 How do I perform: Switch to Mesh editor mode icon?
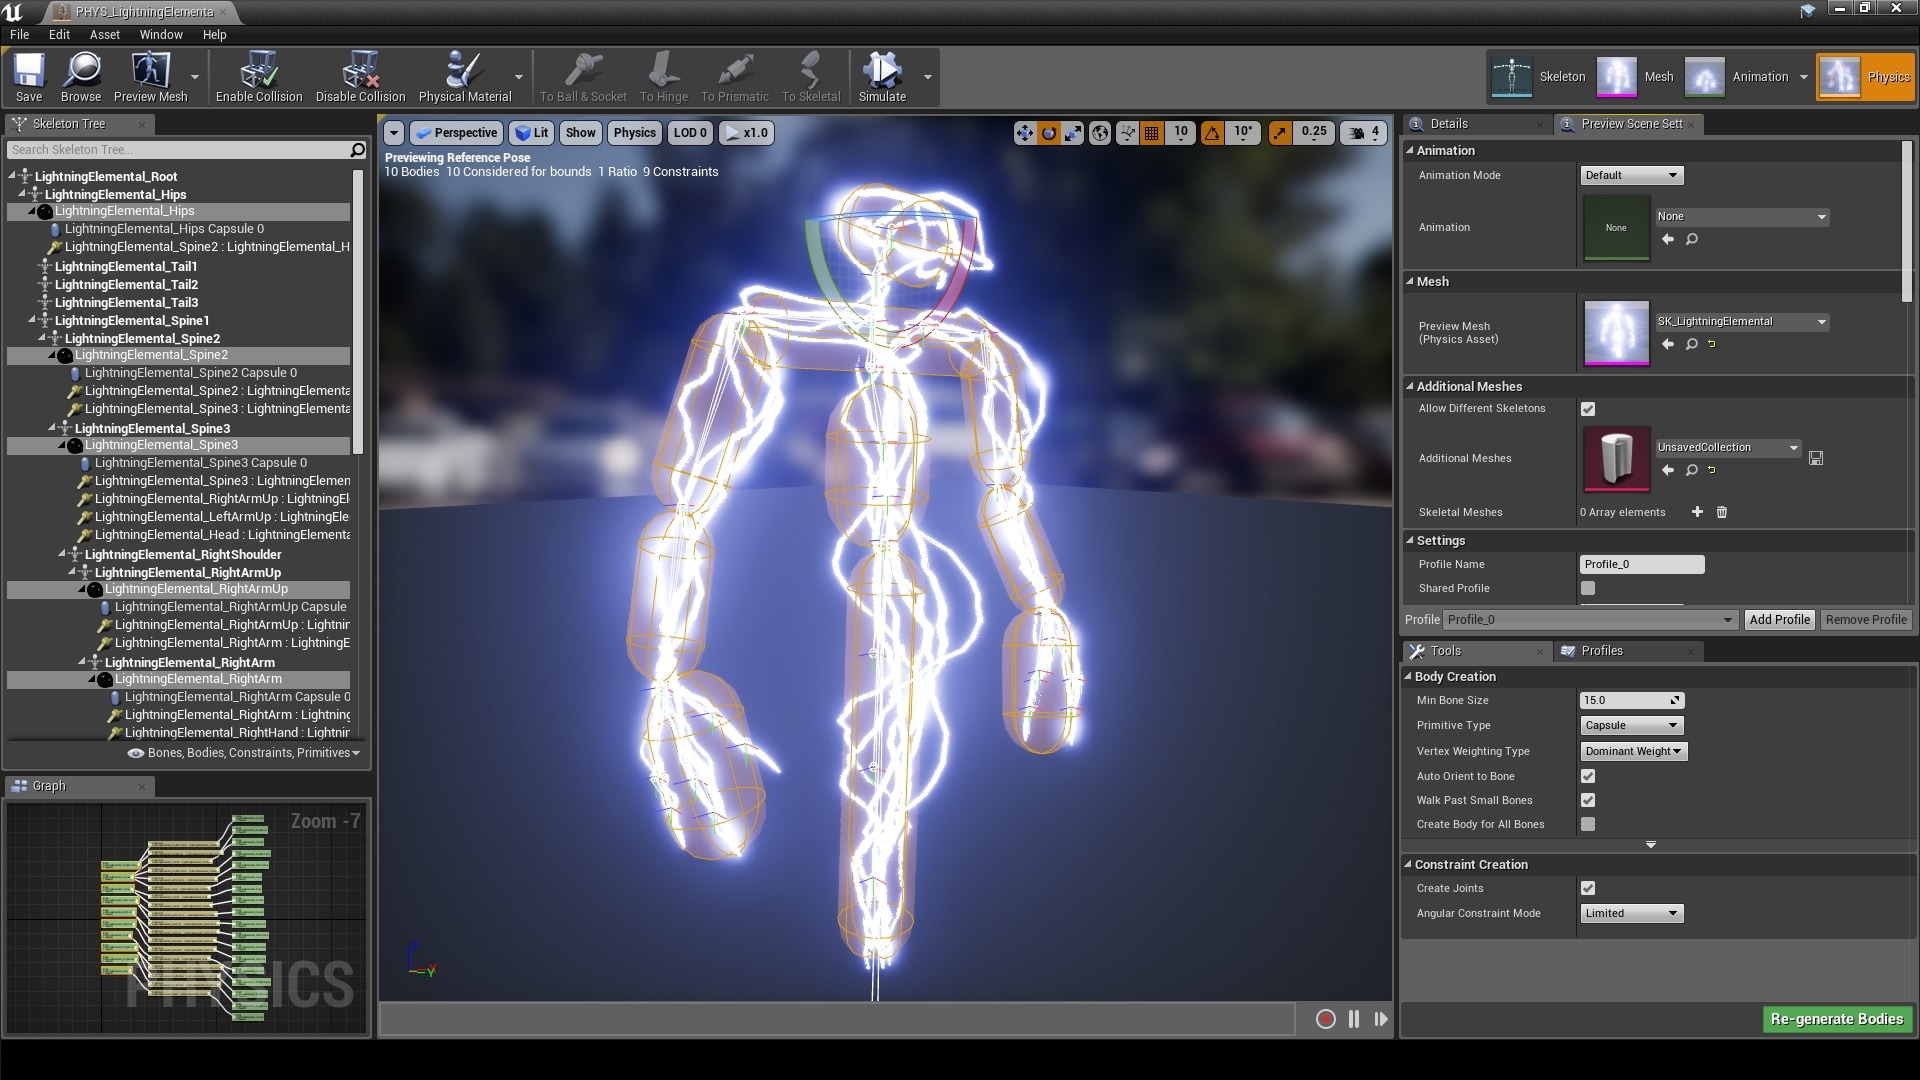1617,76
